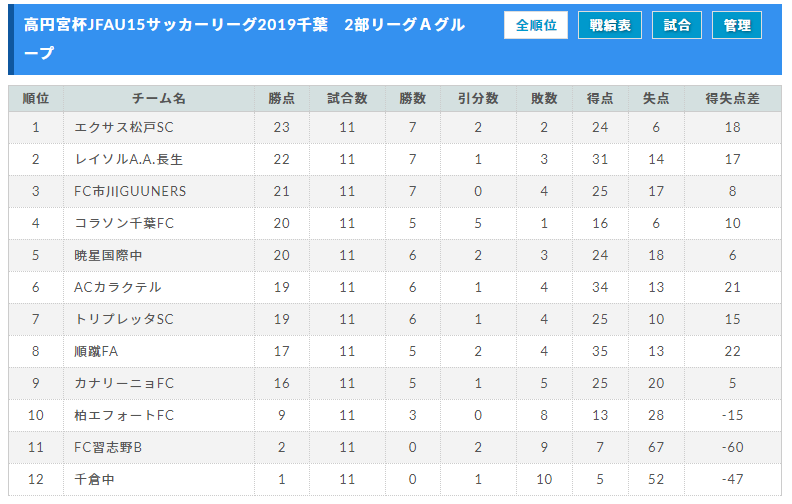The height and width of the screenshot is (504, 792).
Task: Click 順蹴FA team name
Action: (x=96, y=351)
